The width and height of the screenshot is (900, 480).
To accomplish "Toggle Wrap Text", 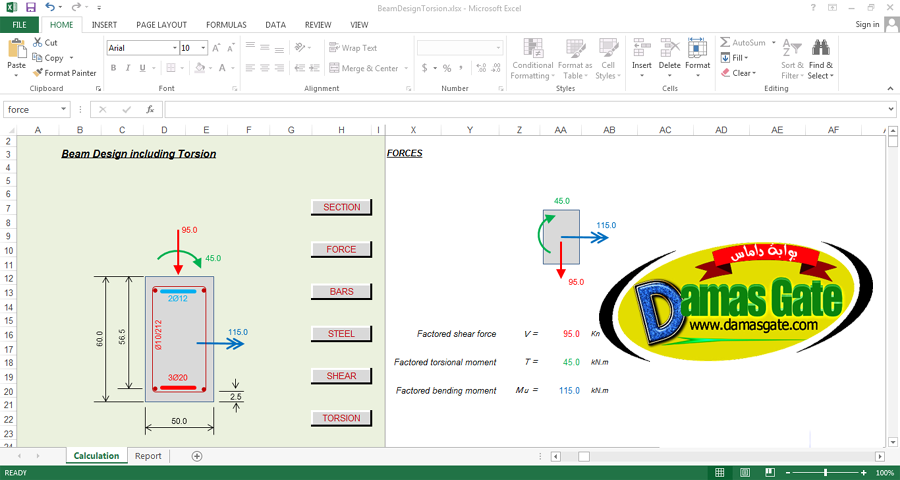I will coord(353,48).
